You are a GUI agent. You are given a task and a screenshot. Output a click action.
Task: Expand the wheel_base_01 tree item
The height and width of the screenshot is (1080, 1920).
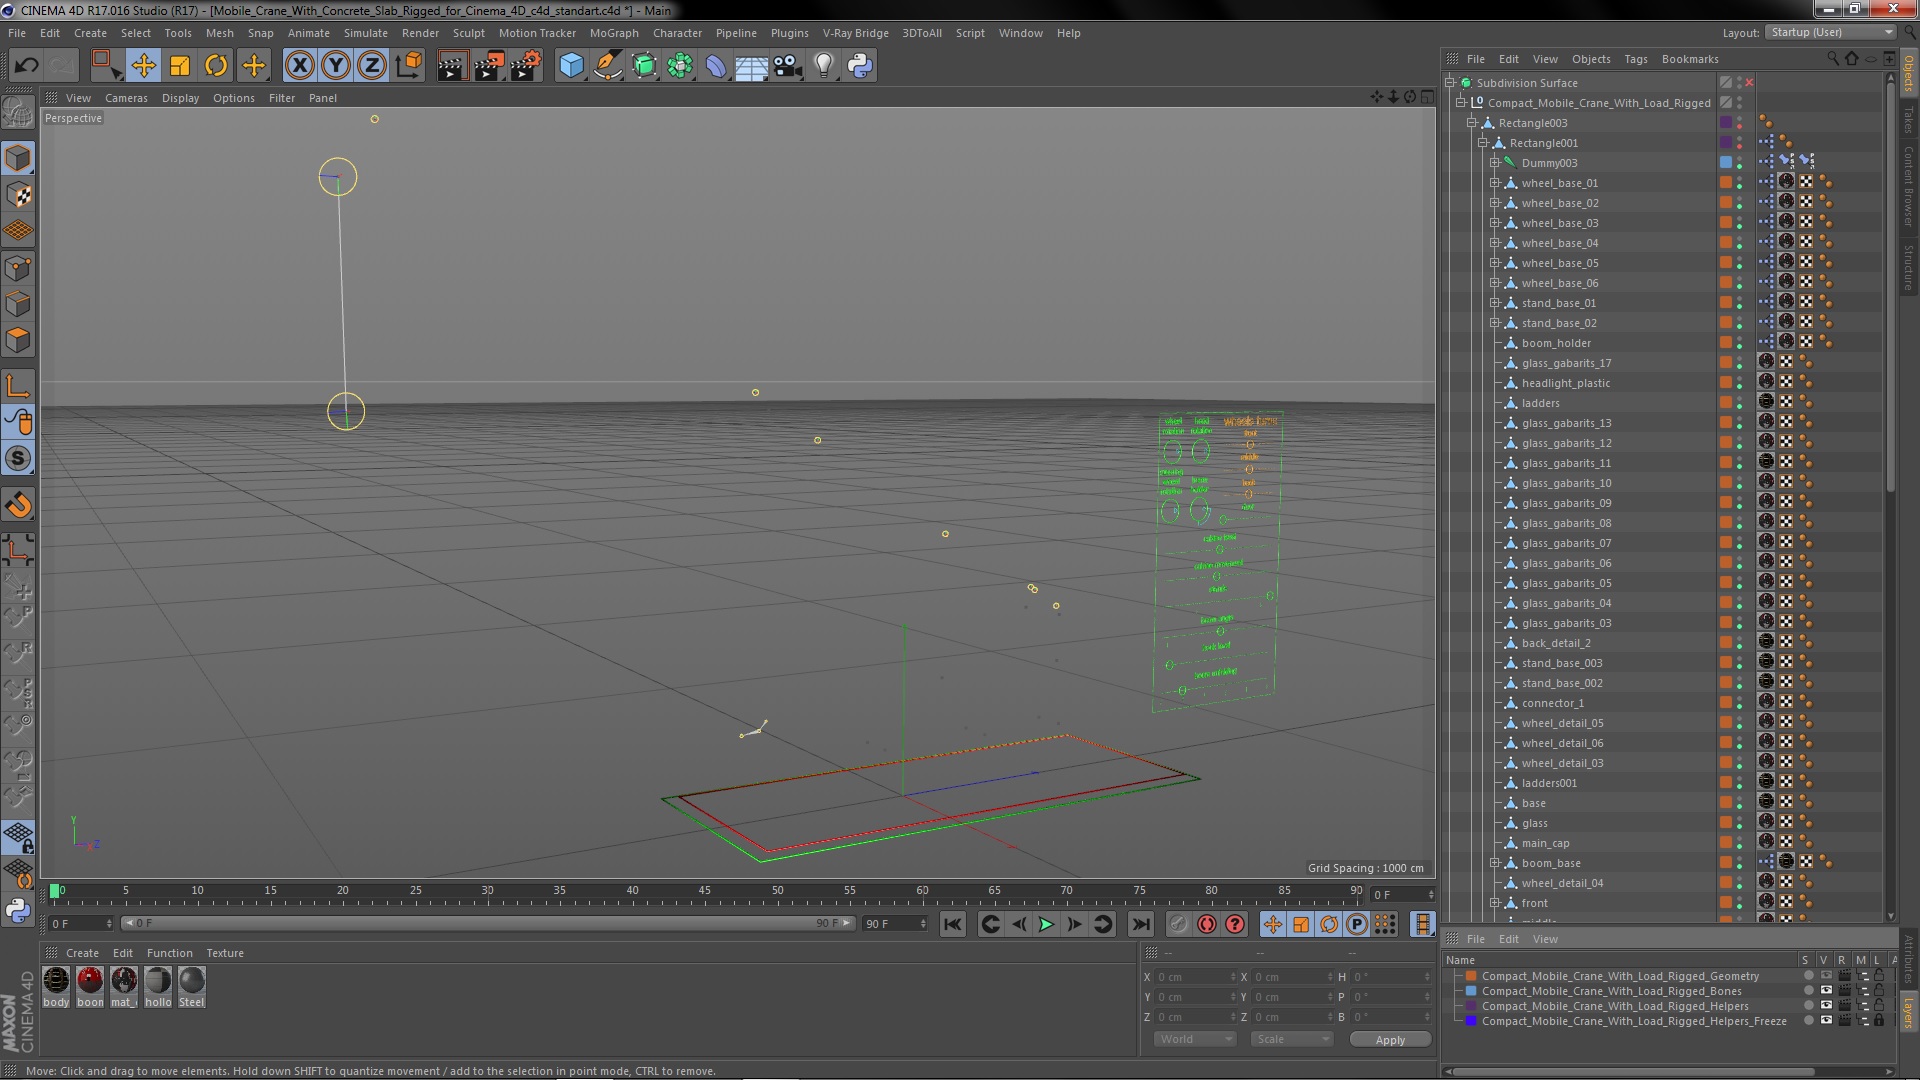1494,183
